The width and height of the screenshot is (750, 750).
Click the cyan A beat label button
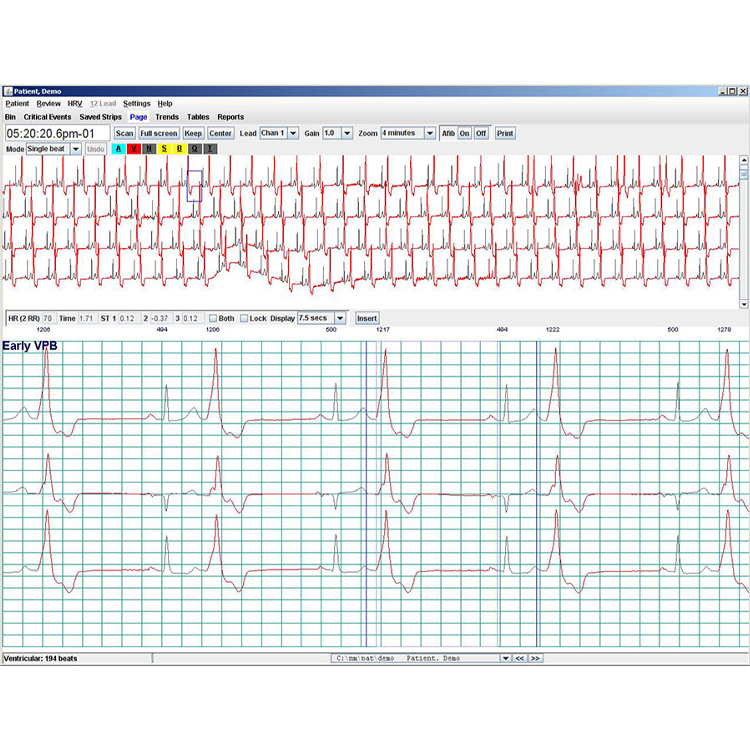click(118, 149)
